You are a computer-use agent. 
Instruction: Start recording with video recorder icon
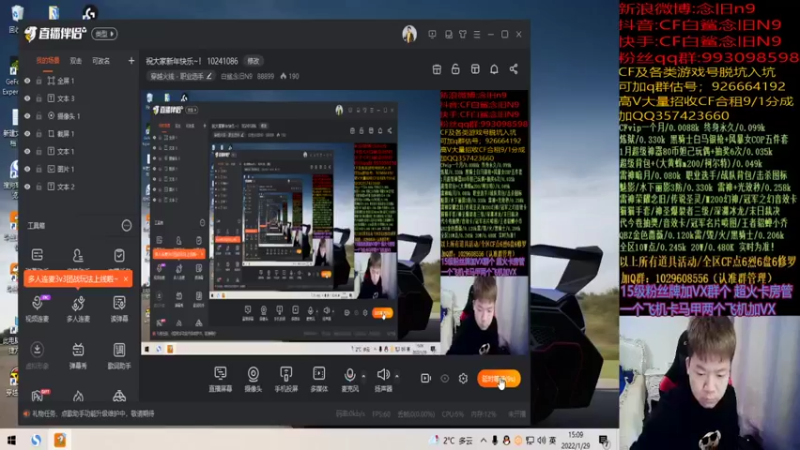(426, 378)
